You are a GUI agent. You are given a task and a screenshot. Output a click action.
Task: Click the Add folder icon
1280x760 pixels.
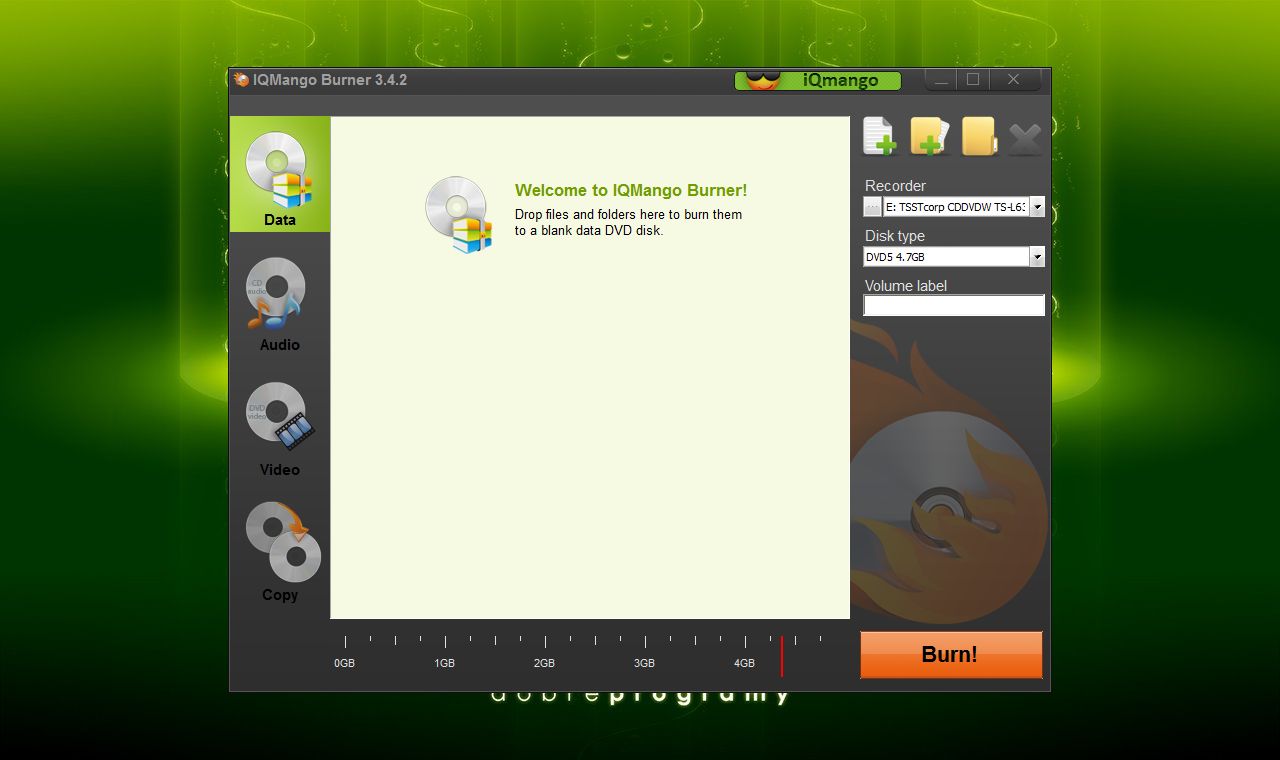pyautogui.click(x=929, y=137)
